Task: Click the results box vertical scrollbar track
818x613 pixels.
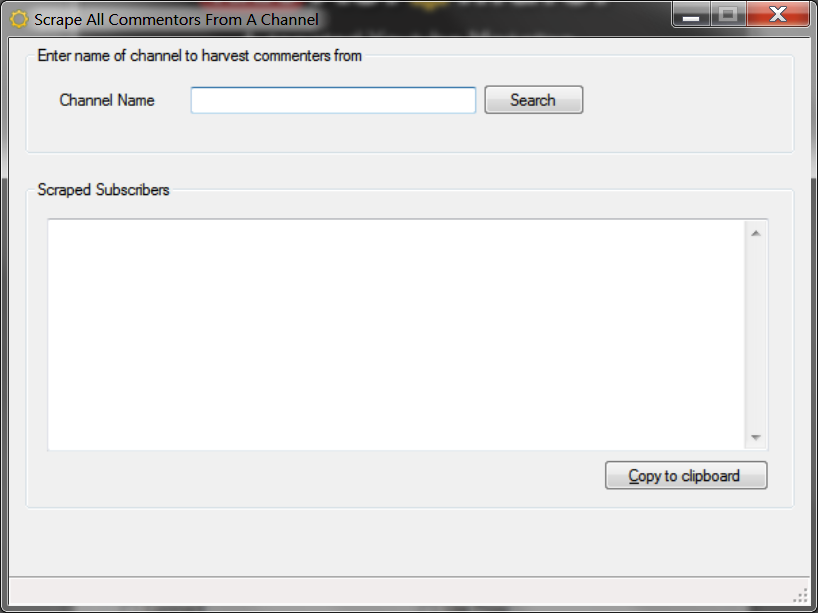Action: pyautogui.click(x=755, y=335)
